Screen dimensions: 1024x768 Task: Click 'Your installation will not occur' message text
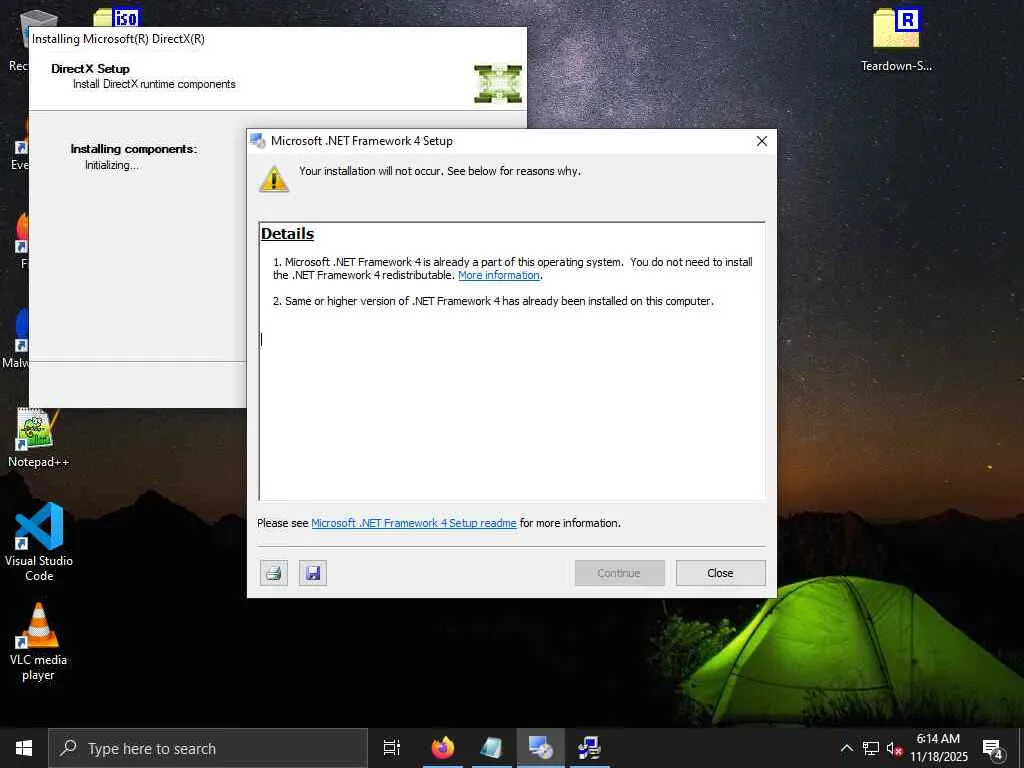tap(440, 171)
